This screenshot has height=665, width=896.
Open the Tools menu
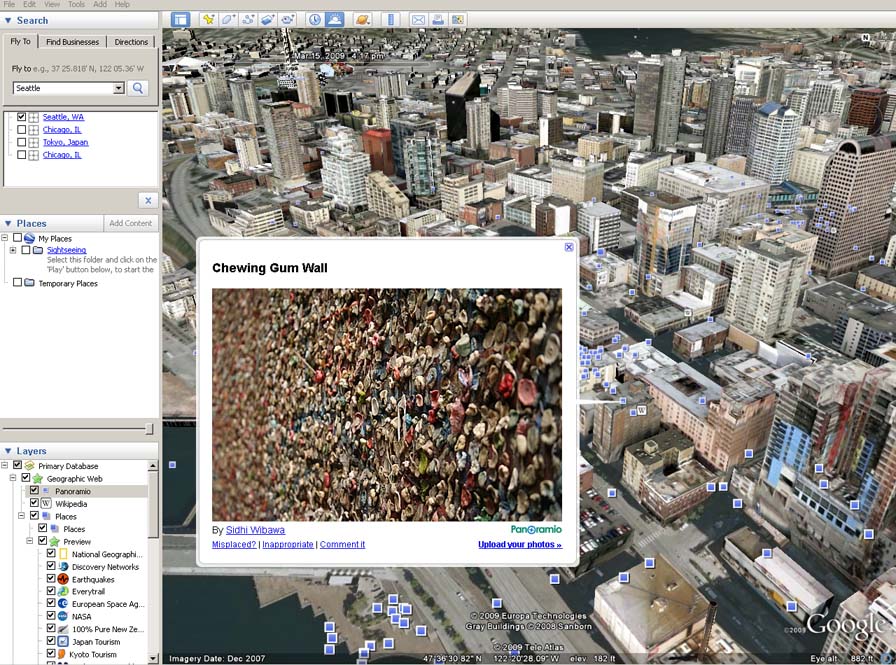tap(76, 4)
